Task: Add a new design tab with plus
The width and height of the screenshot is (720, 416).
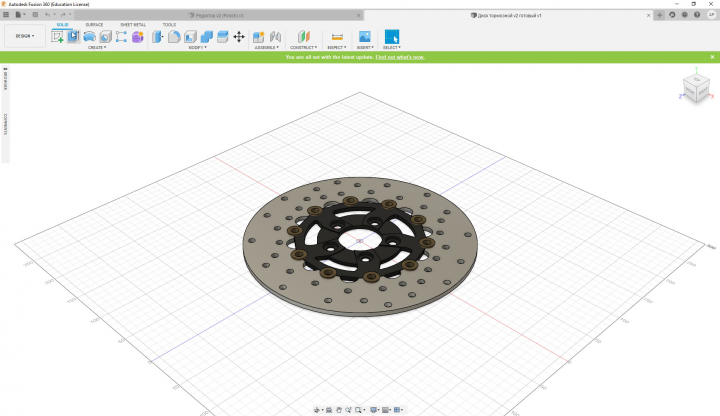Action: click(x=659, y=15)
